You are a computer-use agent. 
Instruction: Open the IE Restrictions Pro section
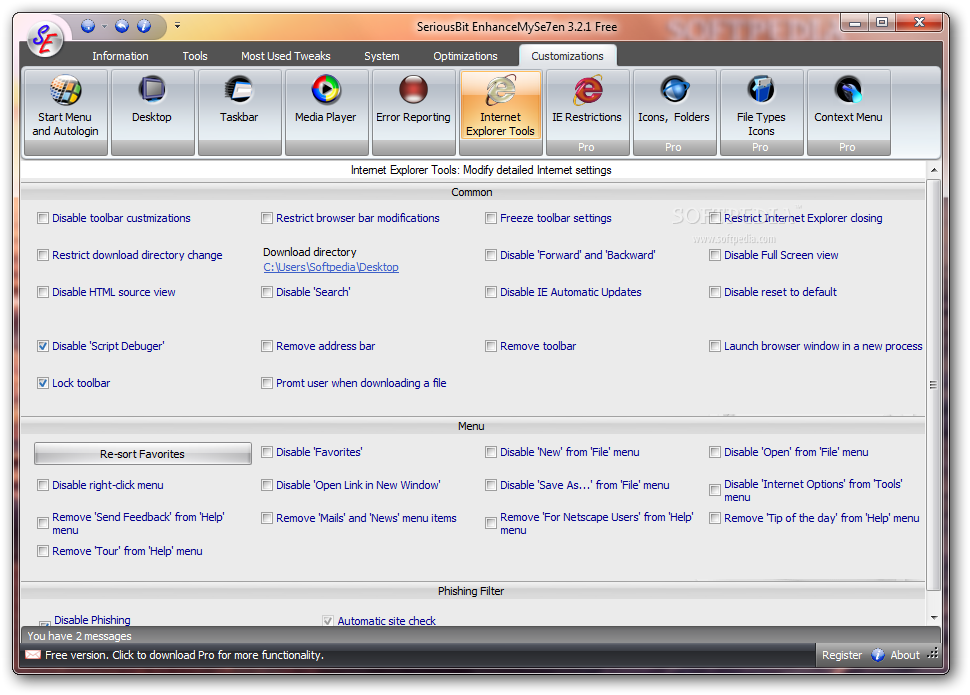click(587, 112)
